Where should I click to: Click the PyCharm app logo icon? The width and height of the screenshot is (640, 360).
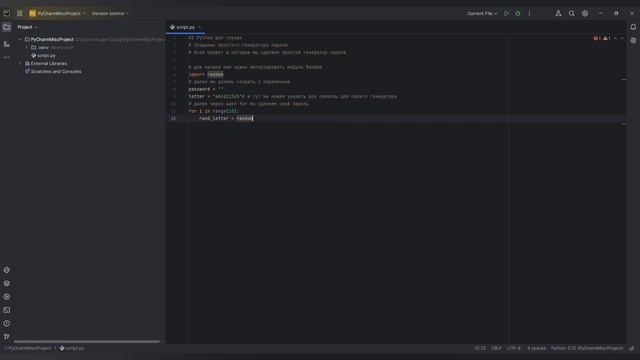tap(7, 13)
